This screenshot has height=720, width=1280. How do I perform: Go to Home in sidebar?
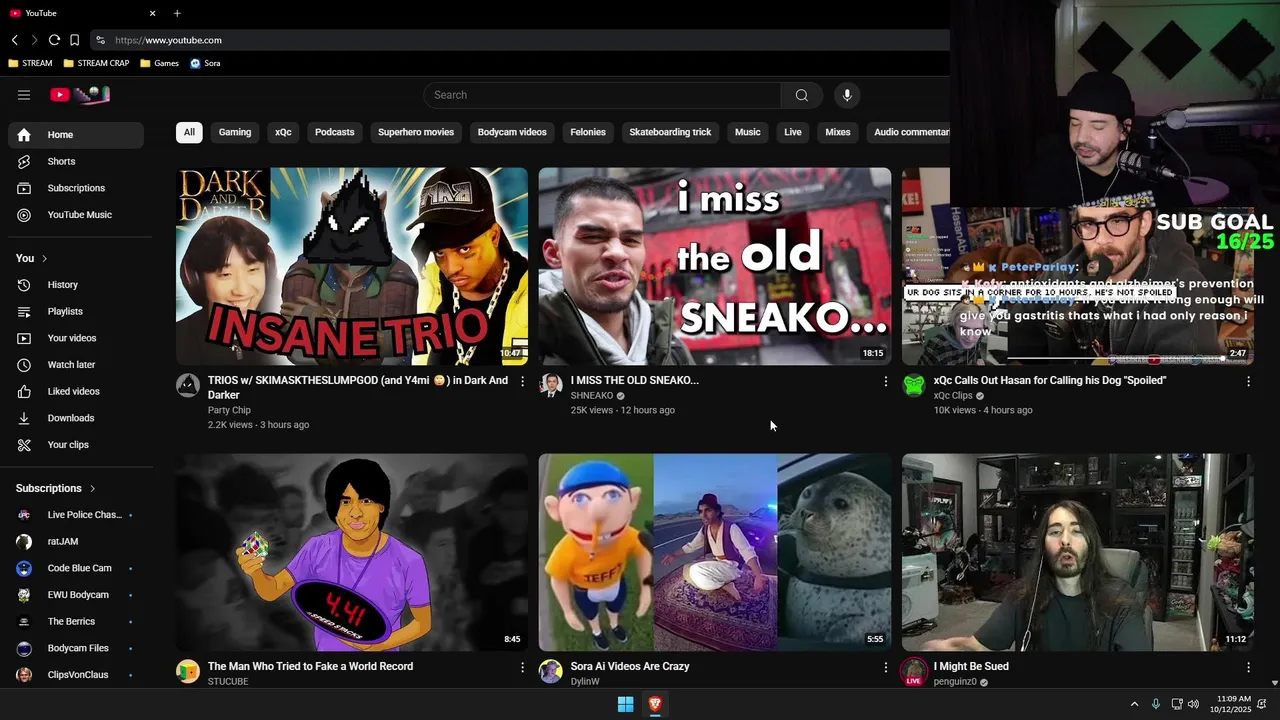point(76,135)
